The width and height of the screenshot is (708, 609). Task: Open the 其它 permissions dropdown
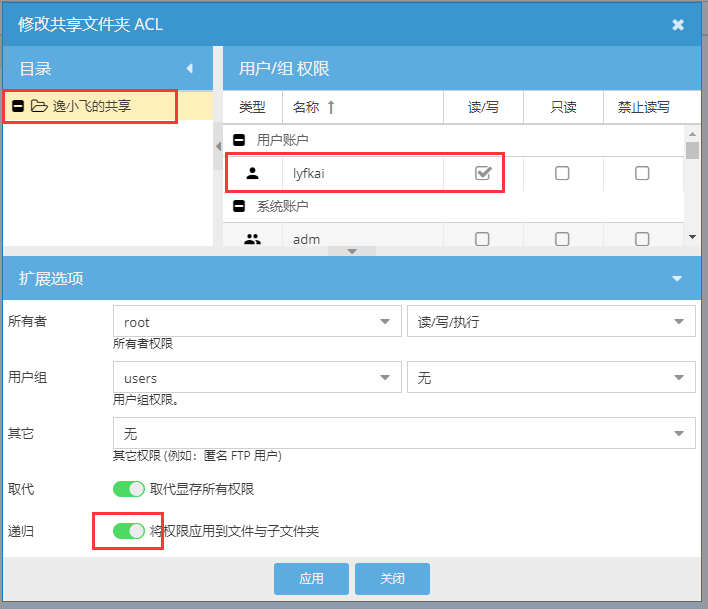(404, 434)
